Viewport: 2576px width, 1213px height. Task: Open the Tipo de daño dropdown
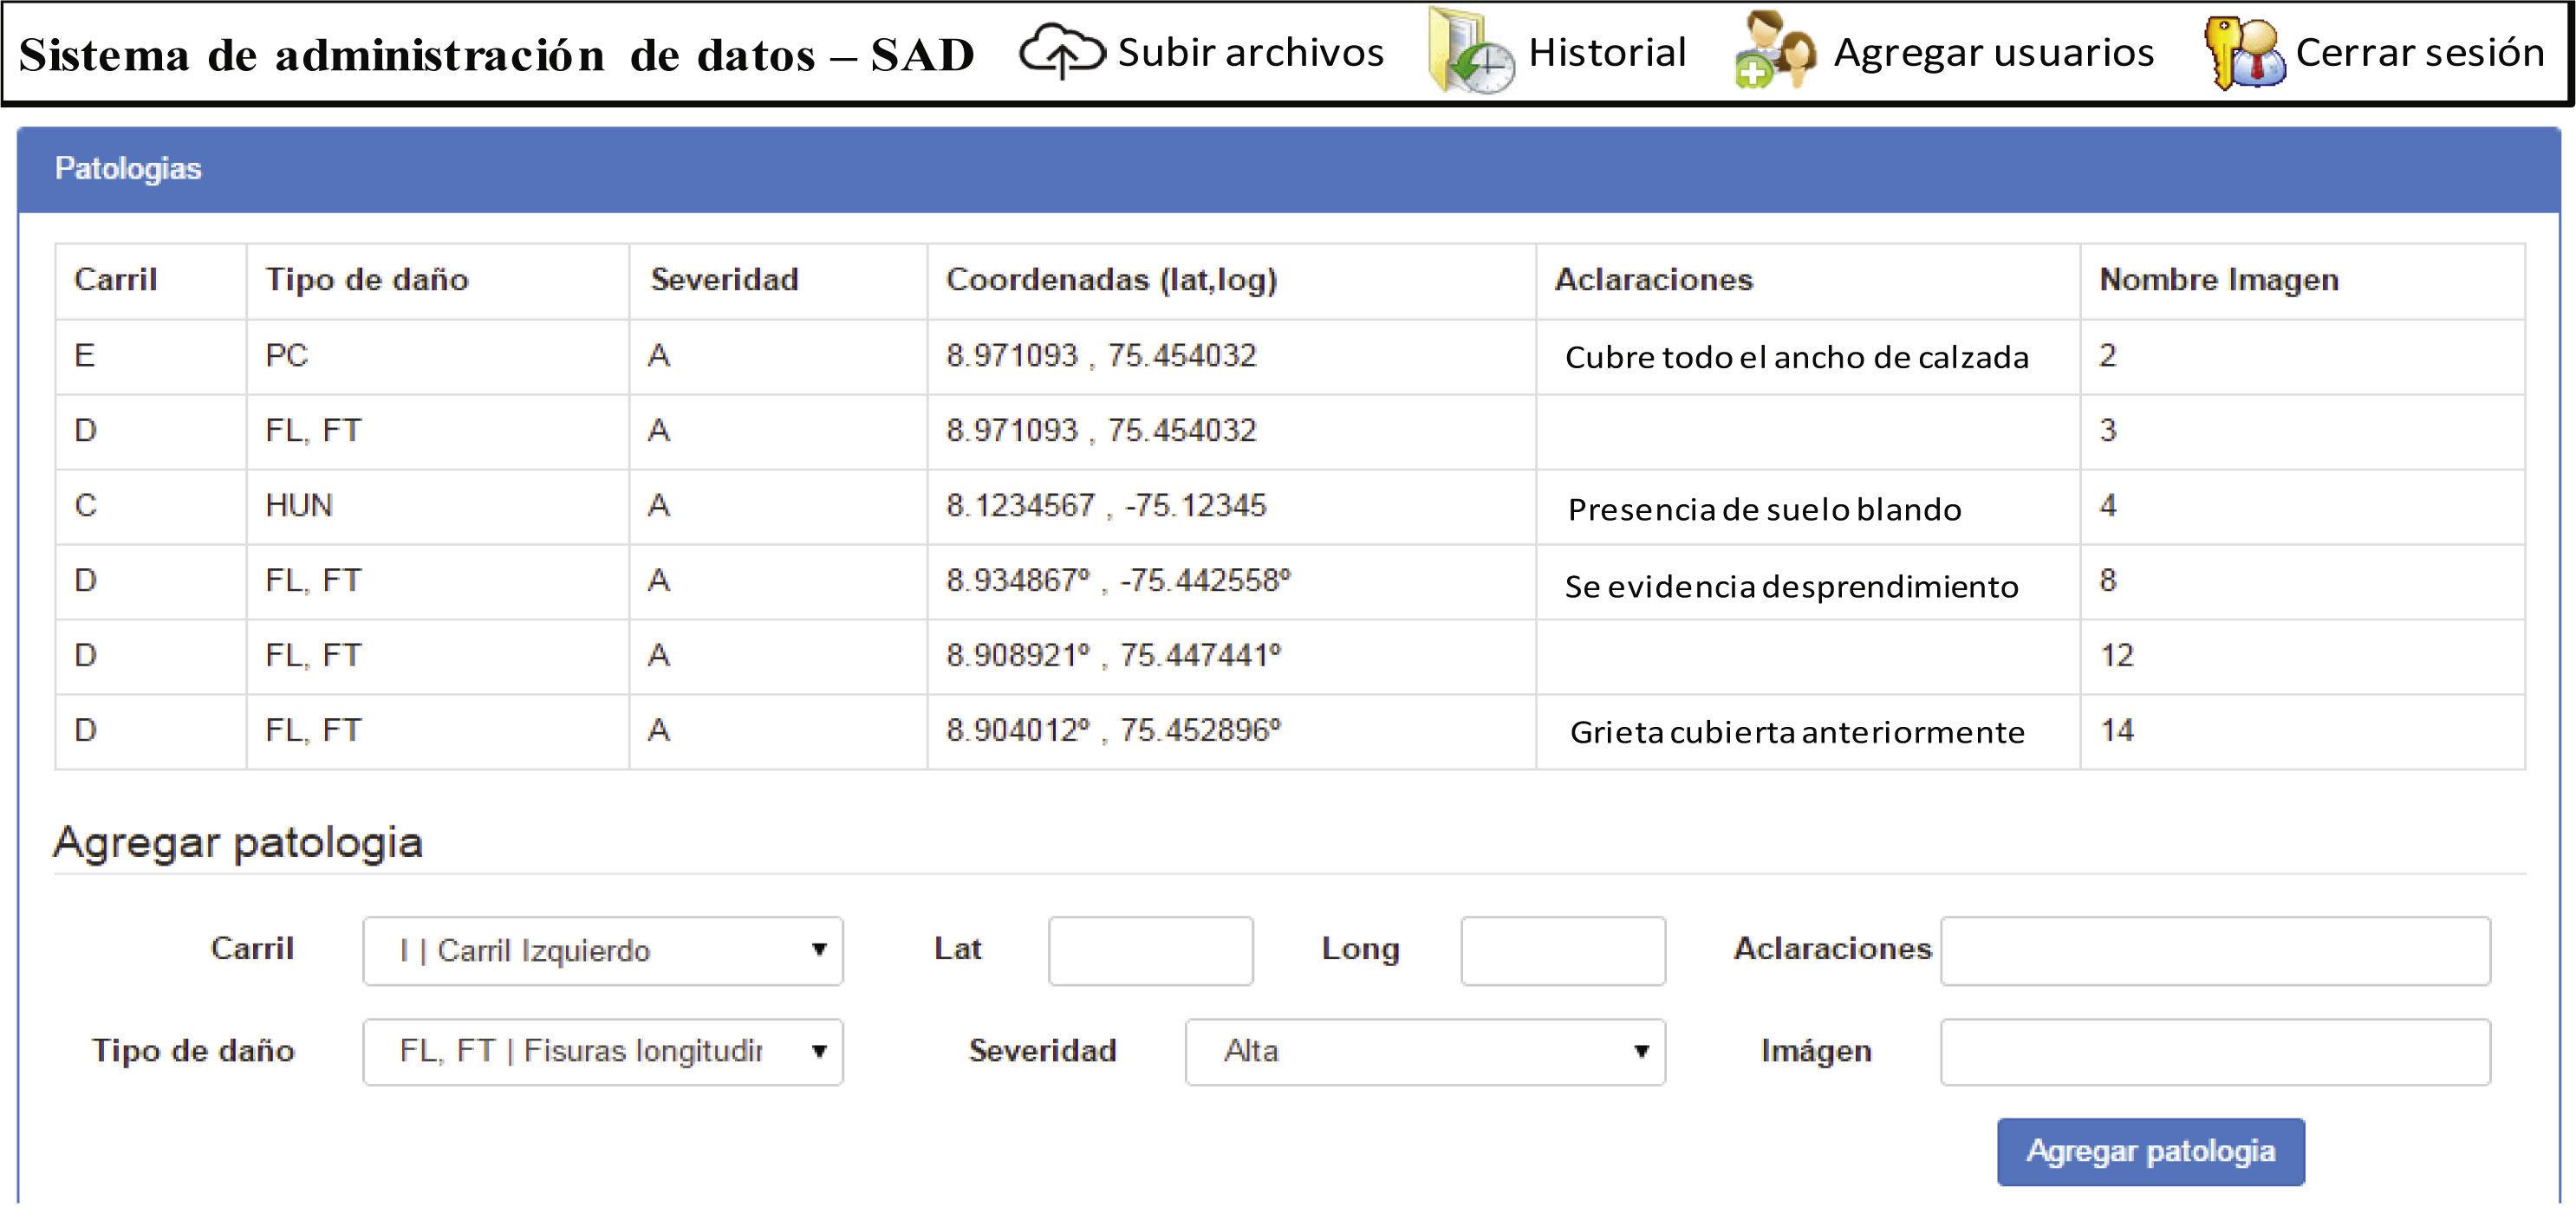point(602,1051)
